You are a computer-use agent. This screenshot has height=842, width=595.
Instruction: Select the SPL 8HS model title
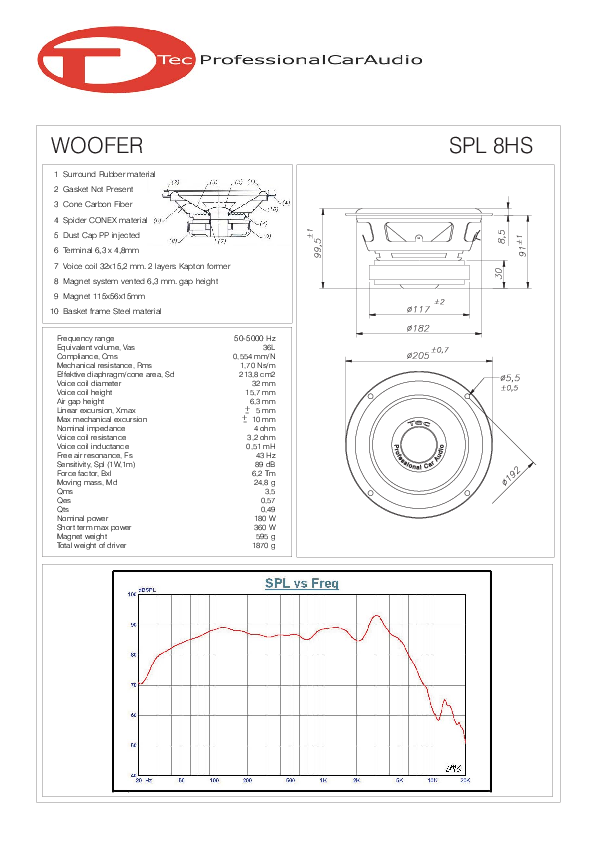pos(491,146)
